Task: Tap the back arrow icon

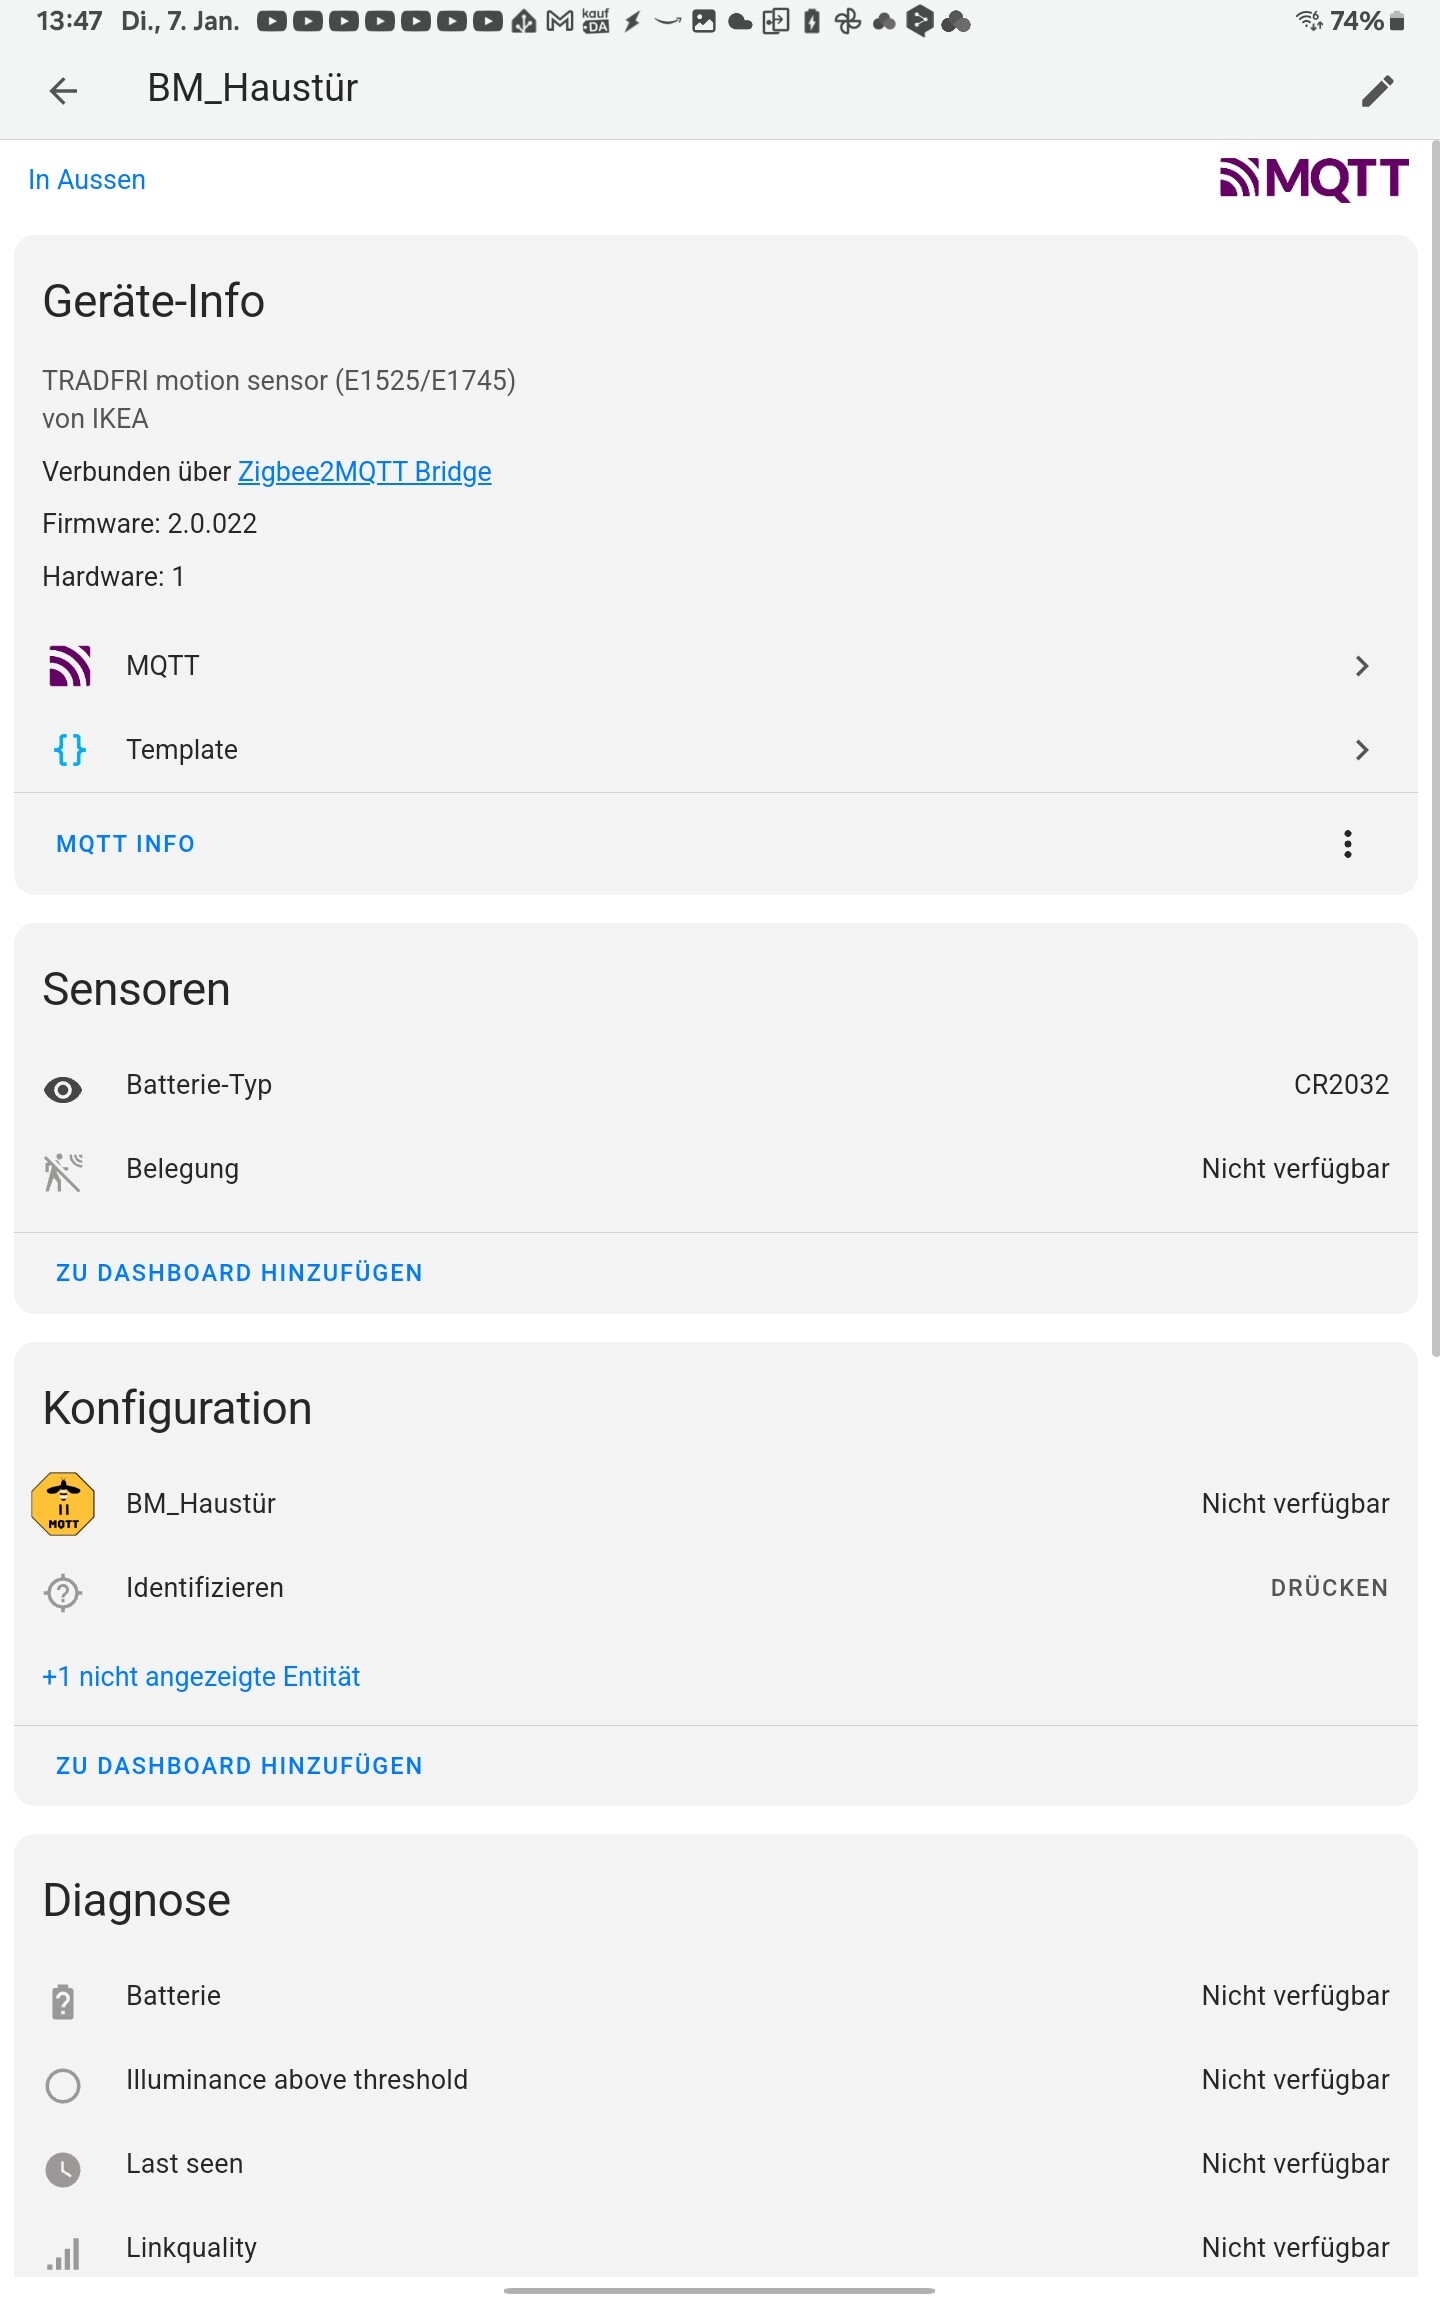Action: click(63, 91)
